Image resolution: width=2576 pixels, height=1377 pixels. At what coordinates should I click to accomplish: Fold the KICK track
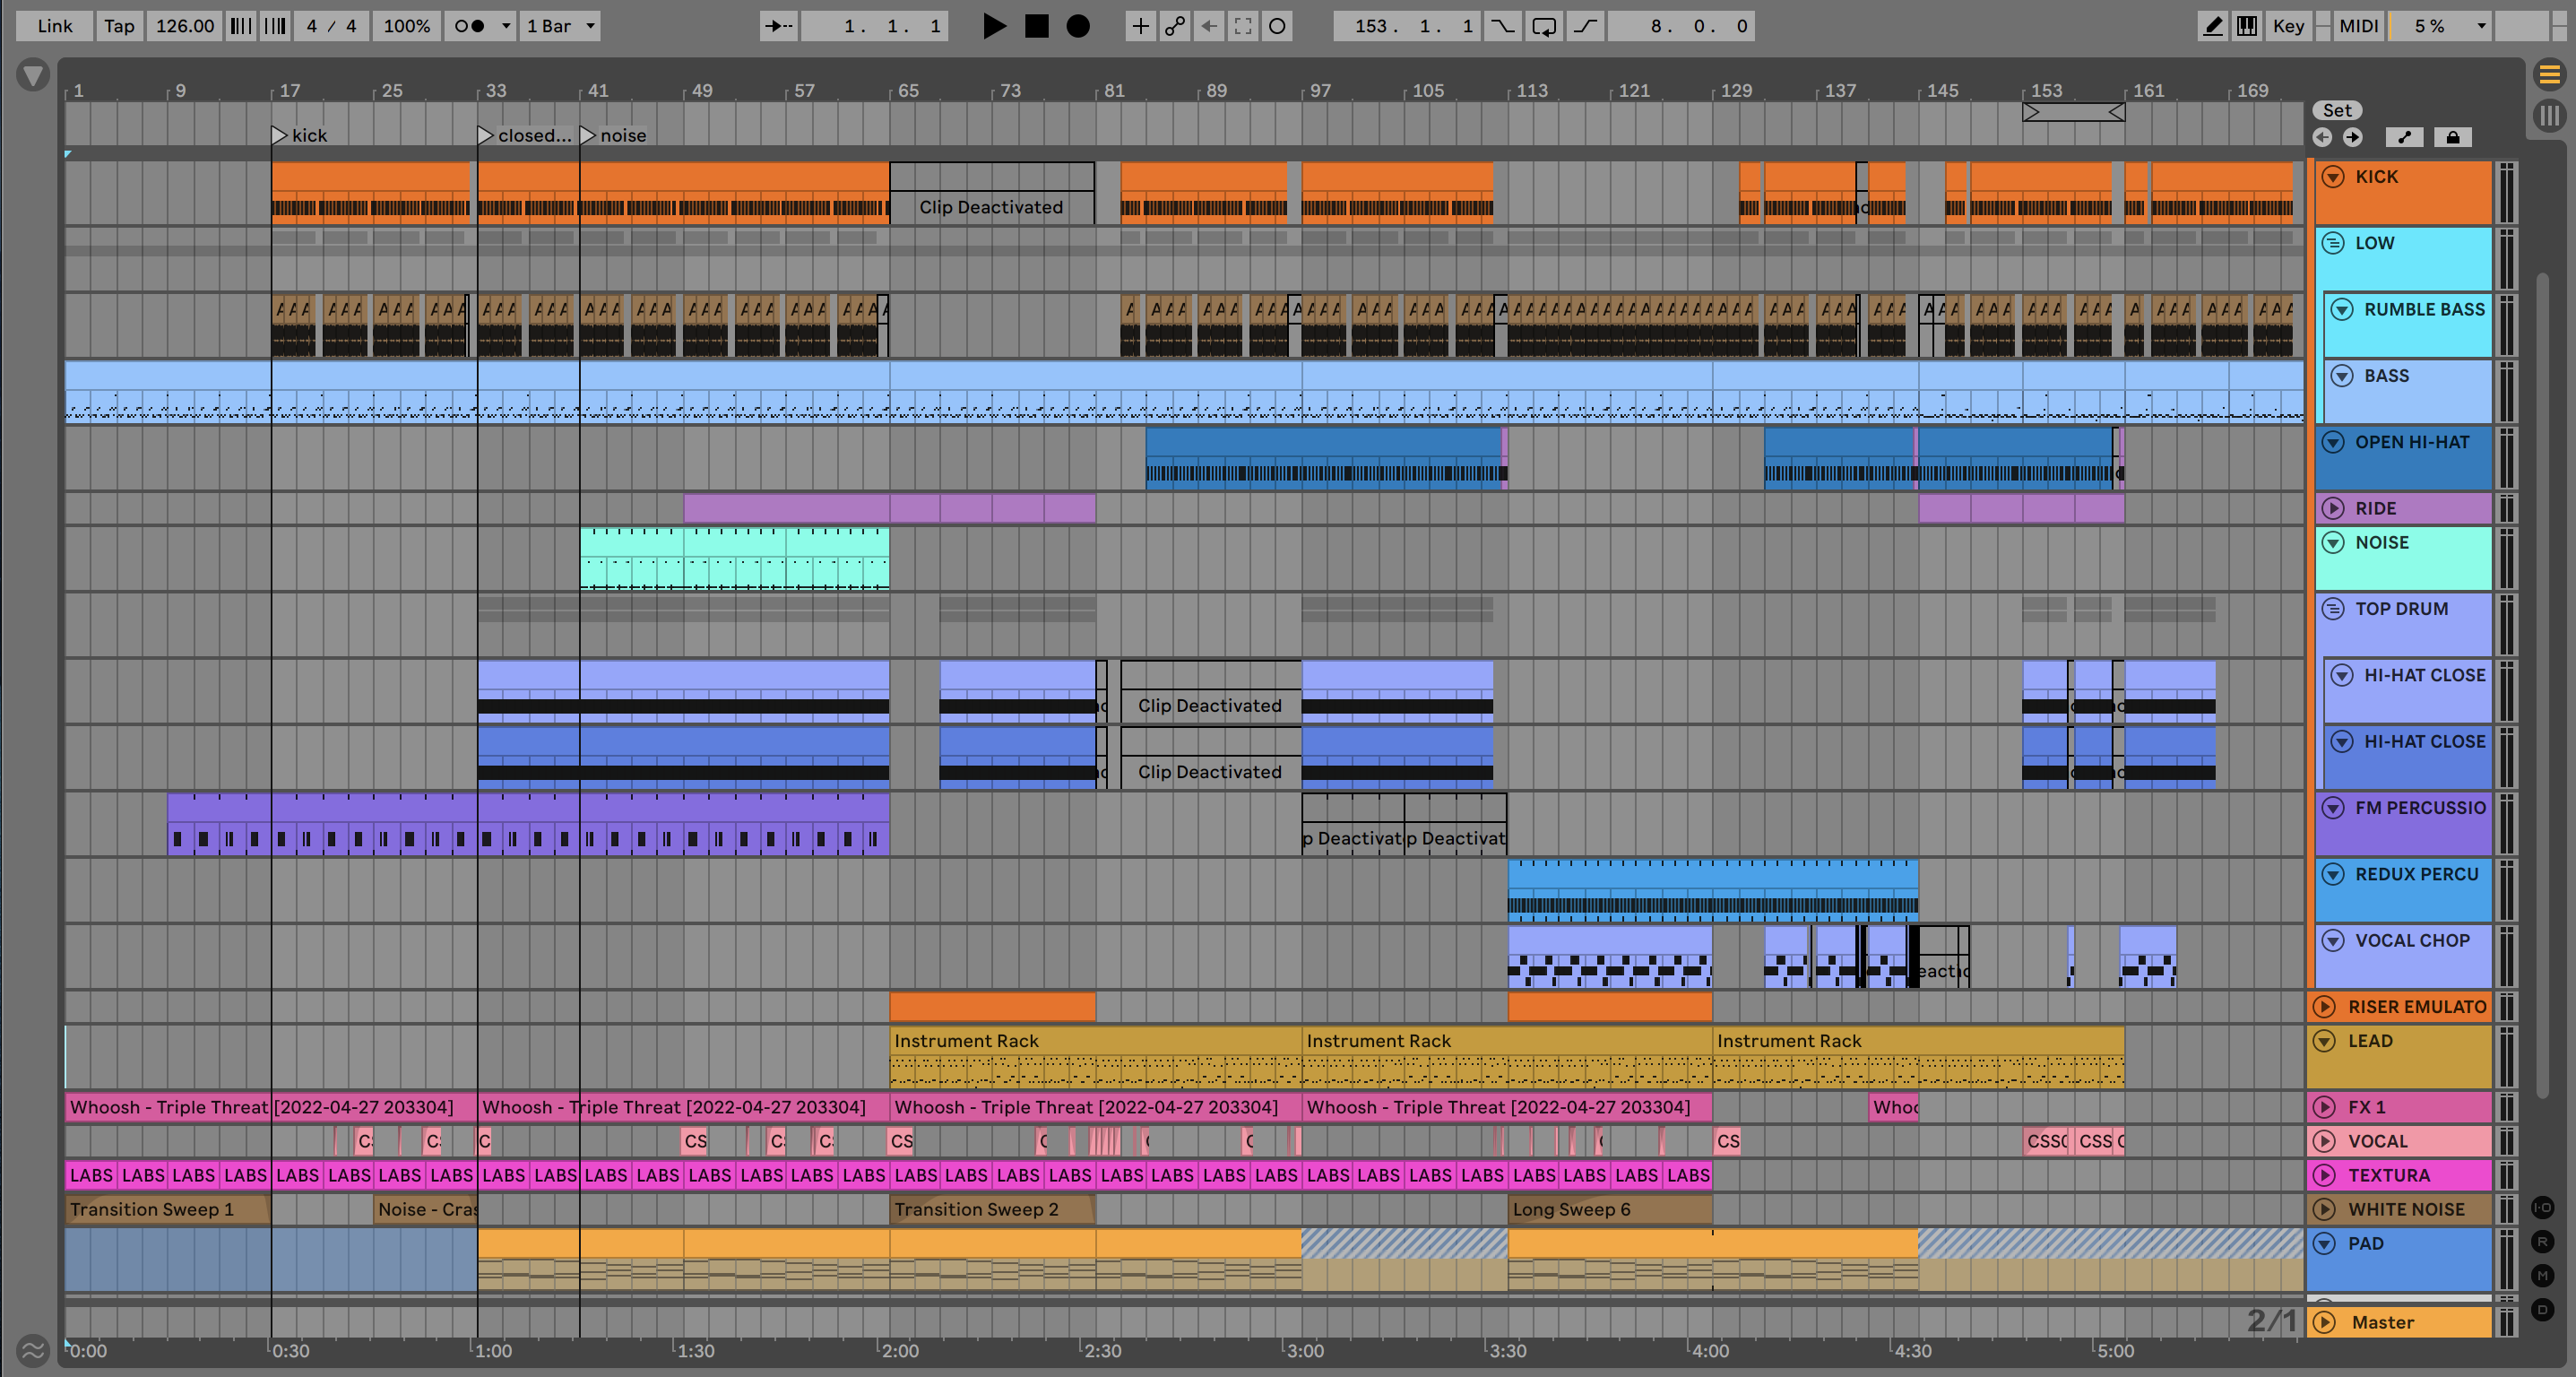point(2333,177)
